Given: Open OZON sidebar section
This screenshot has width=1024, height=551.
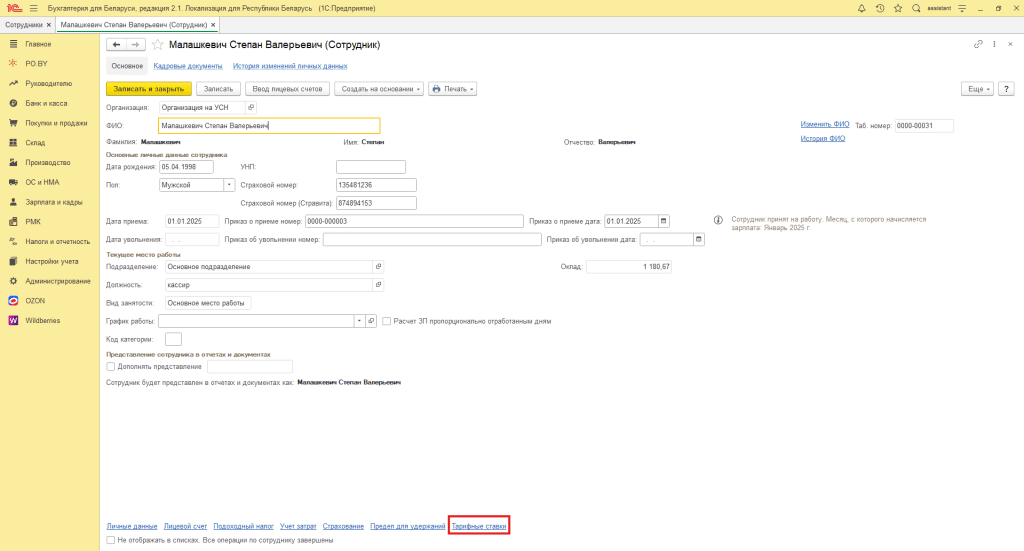Looking at the screenshot, I should [35, 300].
